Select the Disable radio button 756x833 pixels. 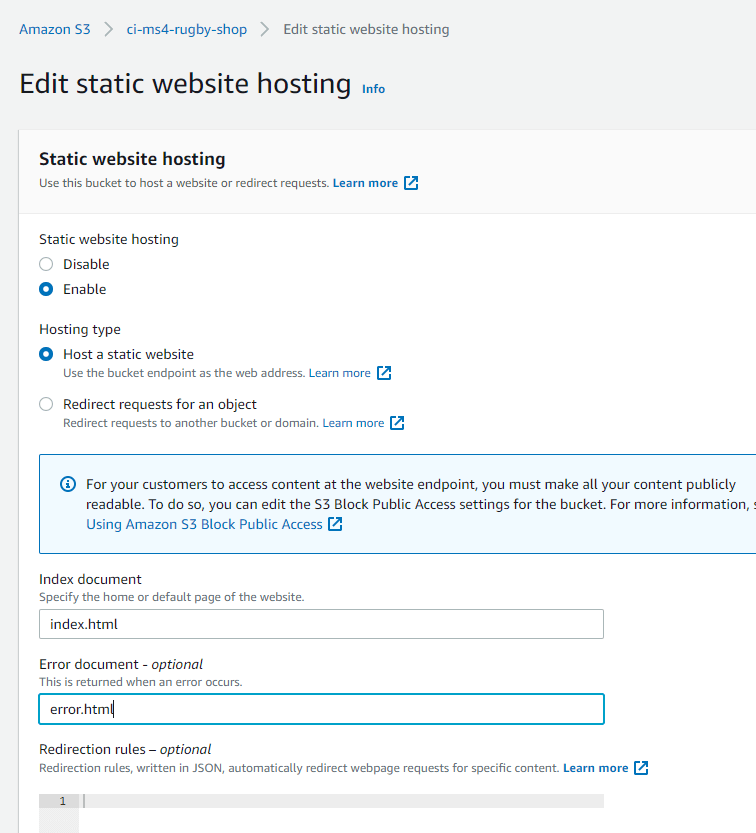coord(46,264)
